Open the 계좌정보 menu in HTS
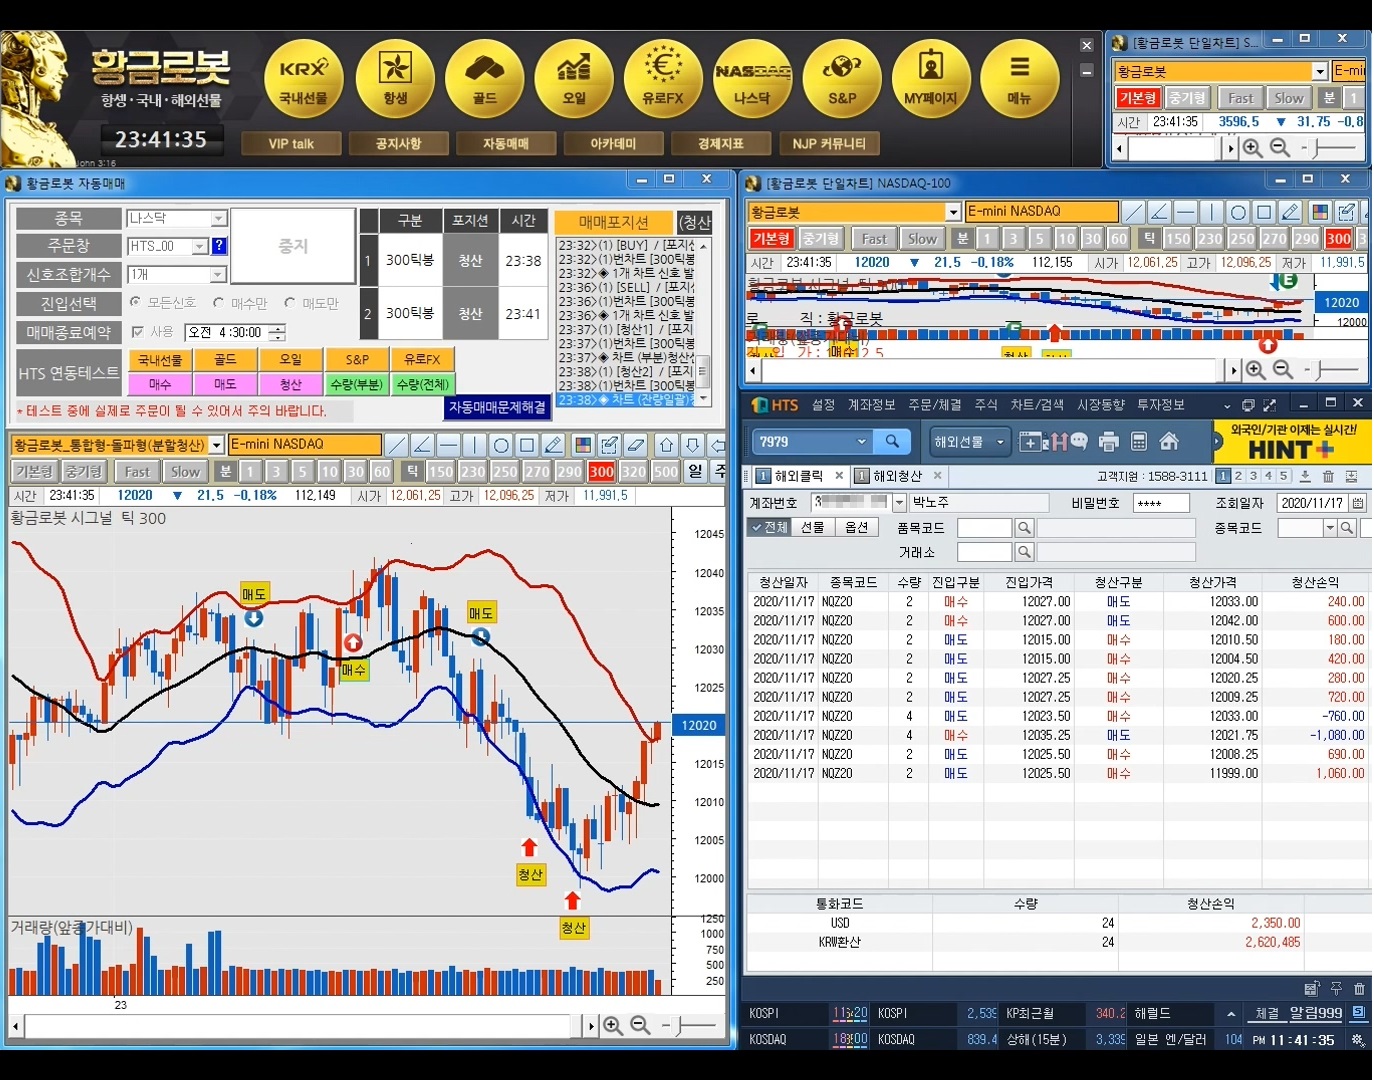 [x=871, y=405]
